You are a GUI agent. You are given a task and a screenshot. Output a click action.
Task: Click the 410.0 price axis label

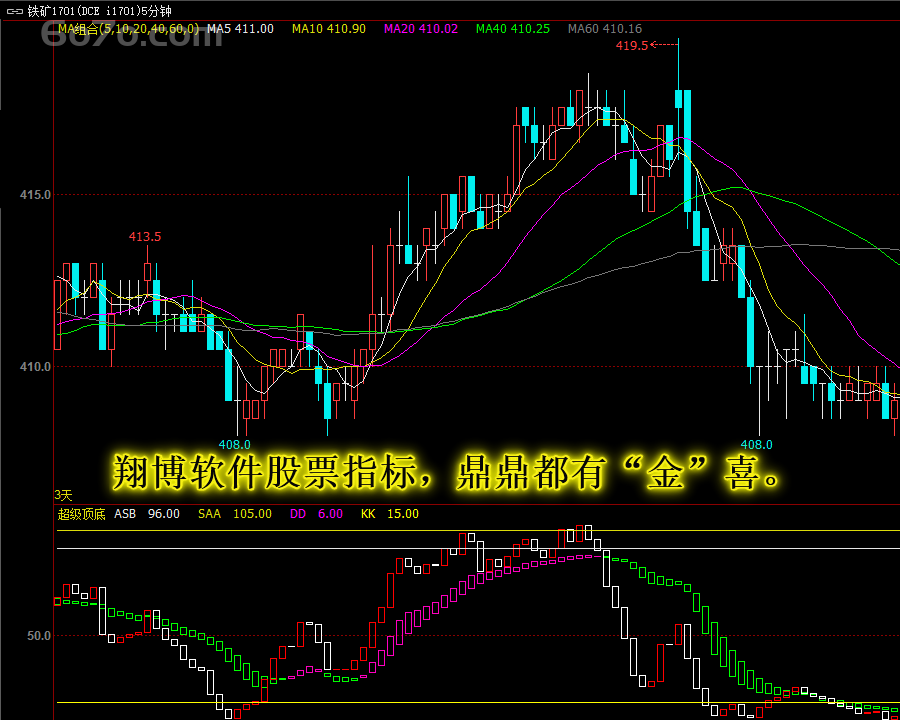35,366
